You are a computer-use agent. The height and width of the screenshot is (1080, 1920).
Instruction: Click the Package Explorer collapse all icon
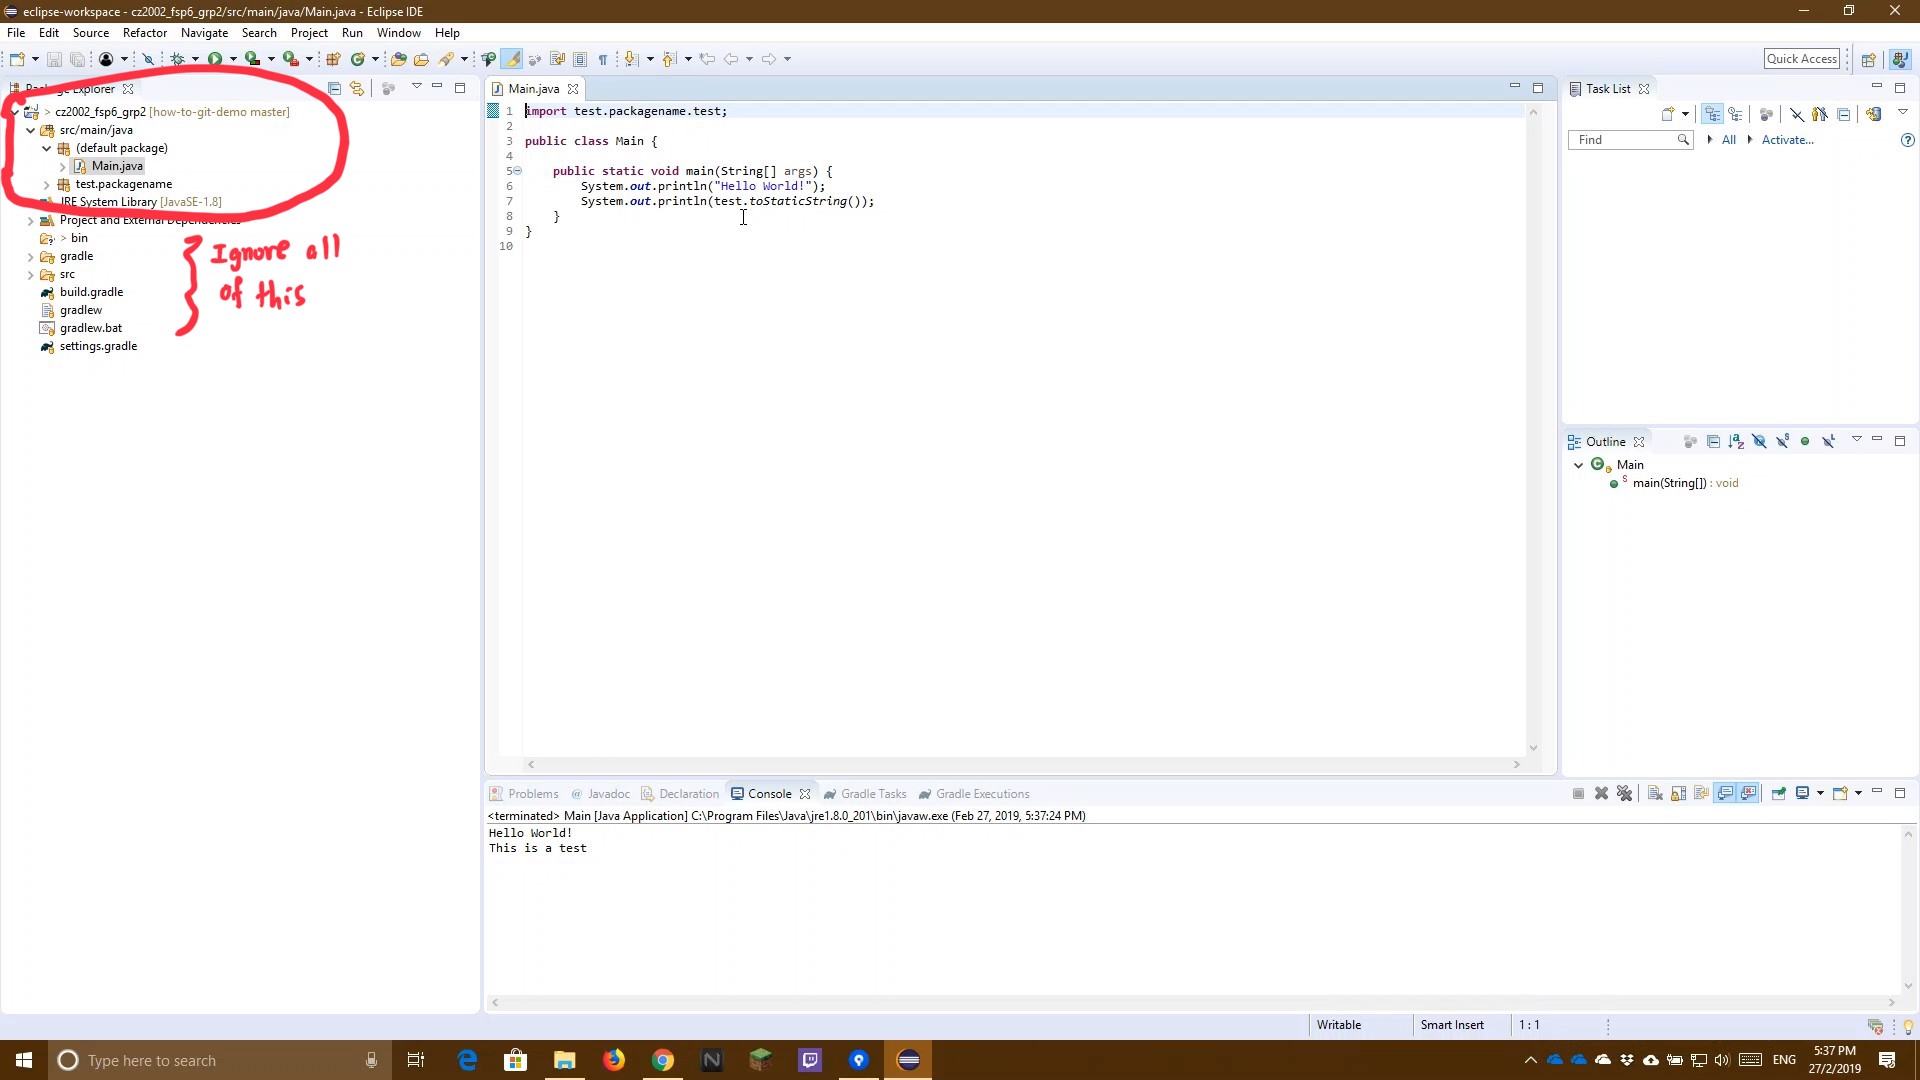pos(335,87)
